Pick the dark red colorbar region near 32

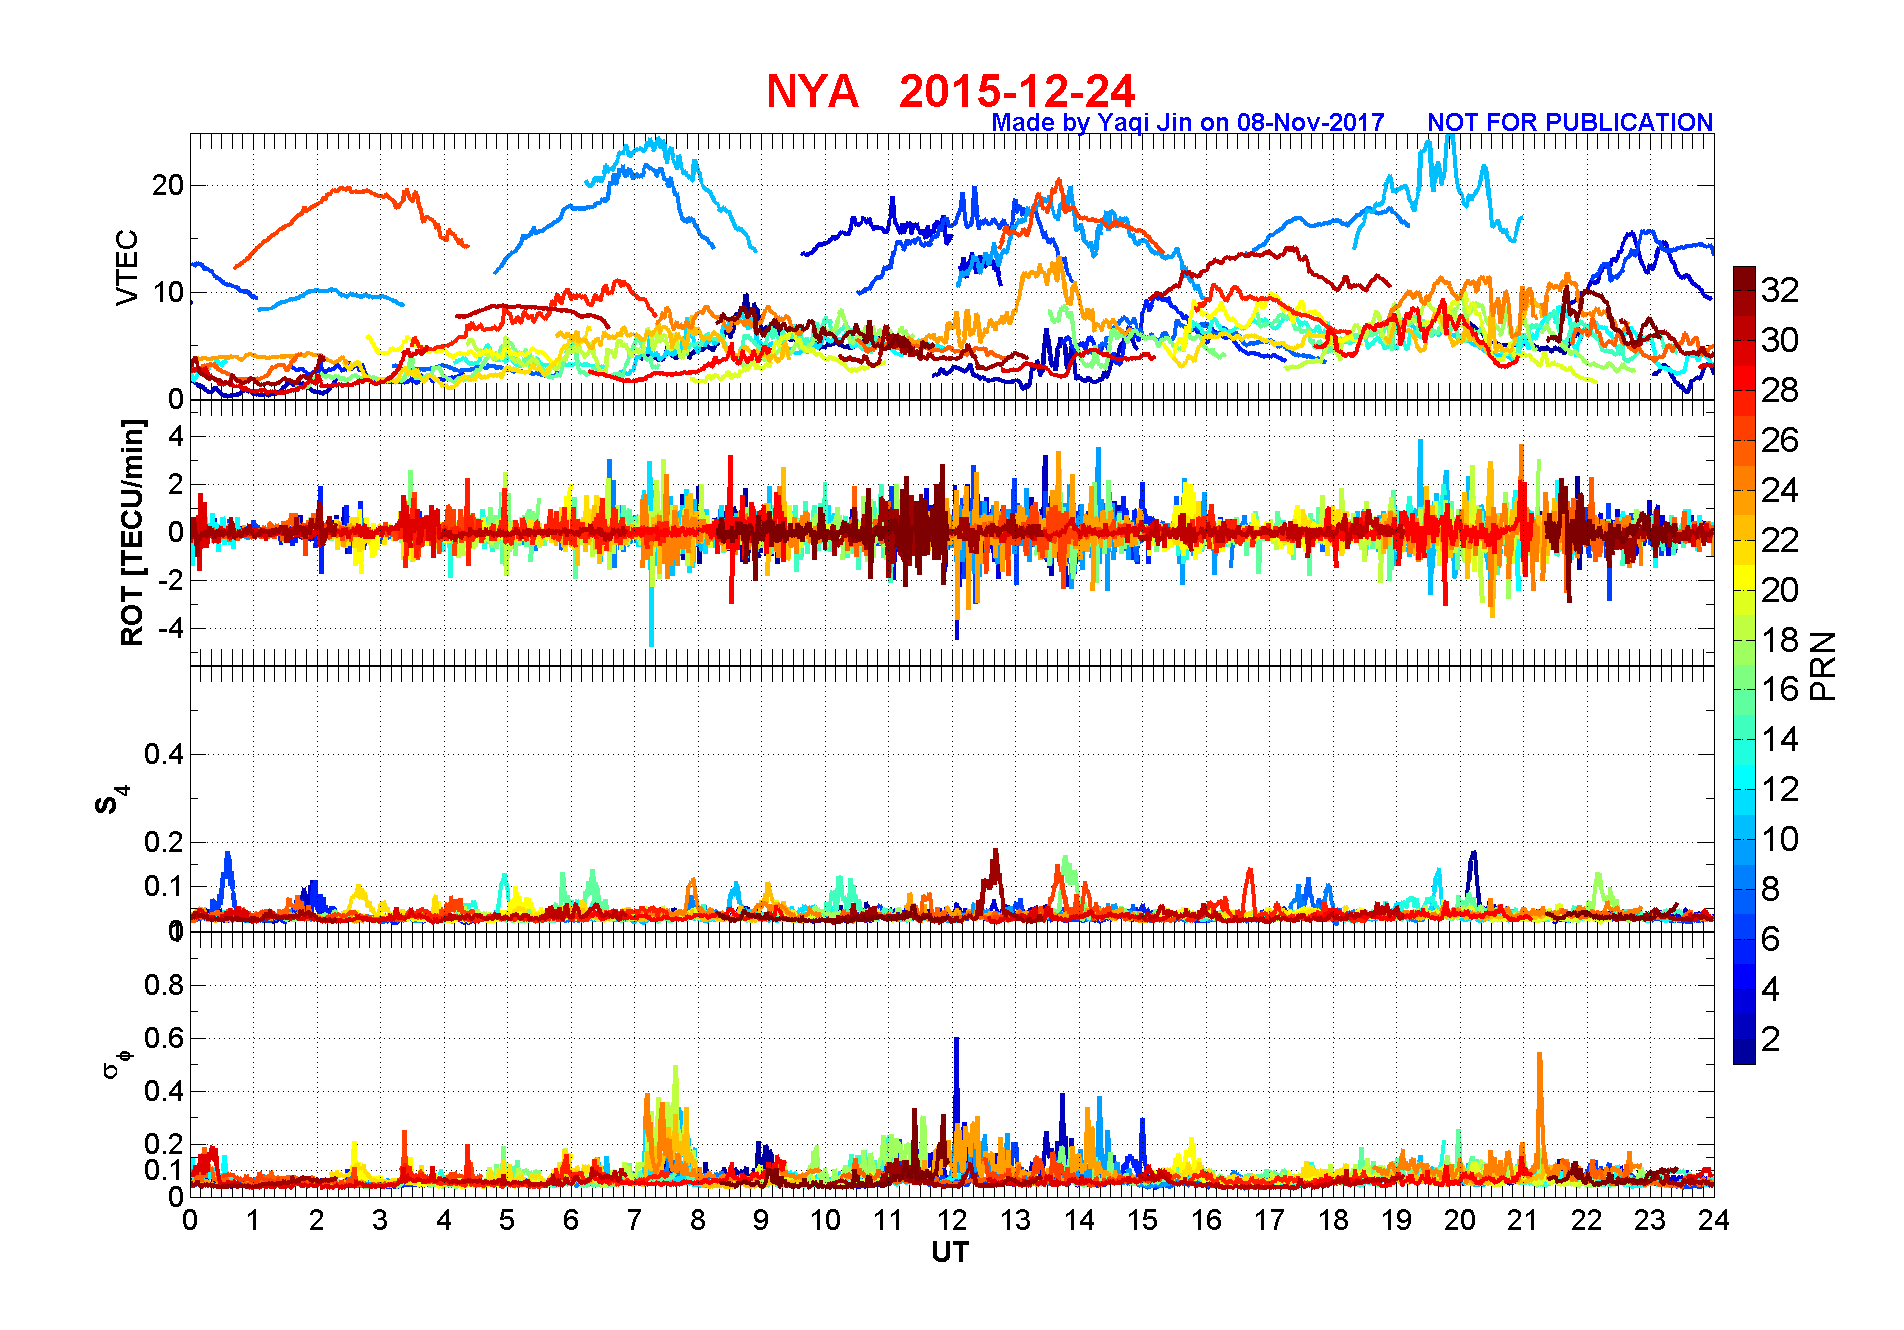coord(1744,290)
